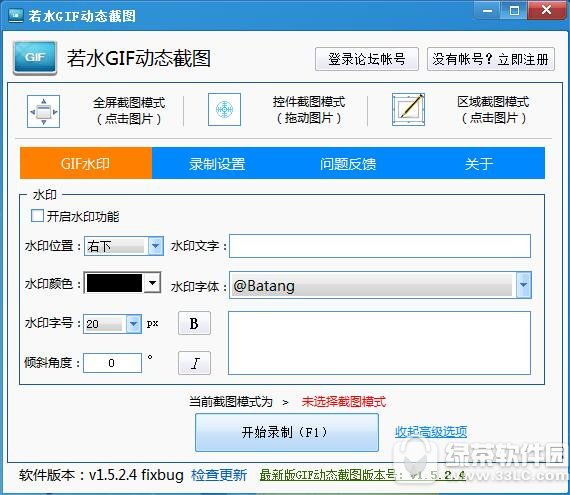This screenshot has width=570, height=495.
Task: Click 没有帐号？立即注册 button
Action: tap(491, 59)
